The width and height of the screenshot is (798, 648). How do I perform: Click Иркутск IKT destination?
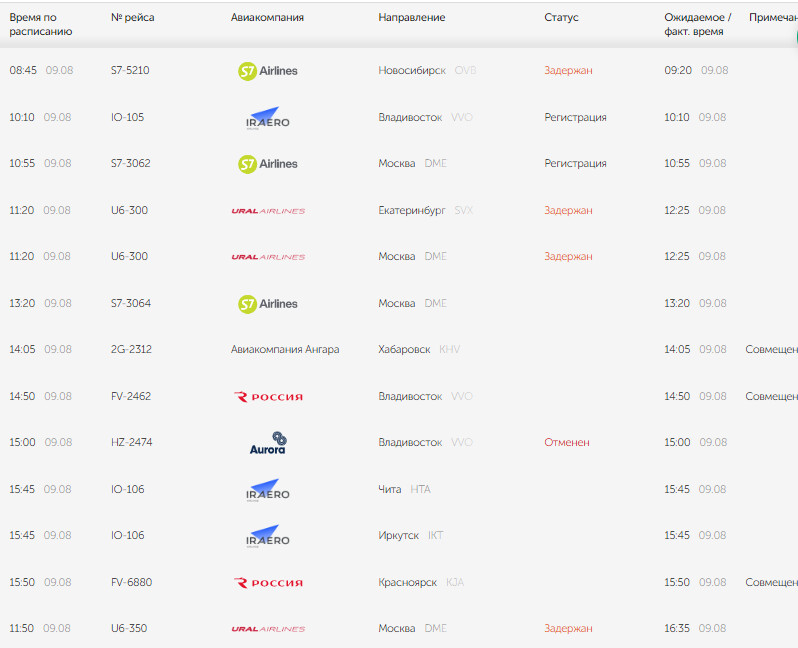[x=411, y=536]
